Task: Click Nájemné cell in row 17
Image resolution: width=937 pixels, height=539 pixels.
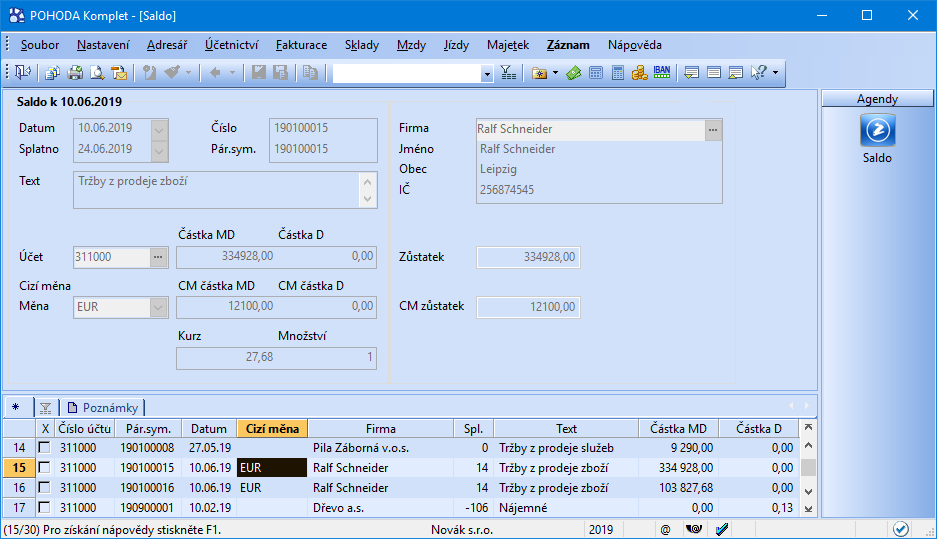Action: [x=567, y=507]
